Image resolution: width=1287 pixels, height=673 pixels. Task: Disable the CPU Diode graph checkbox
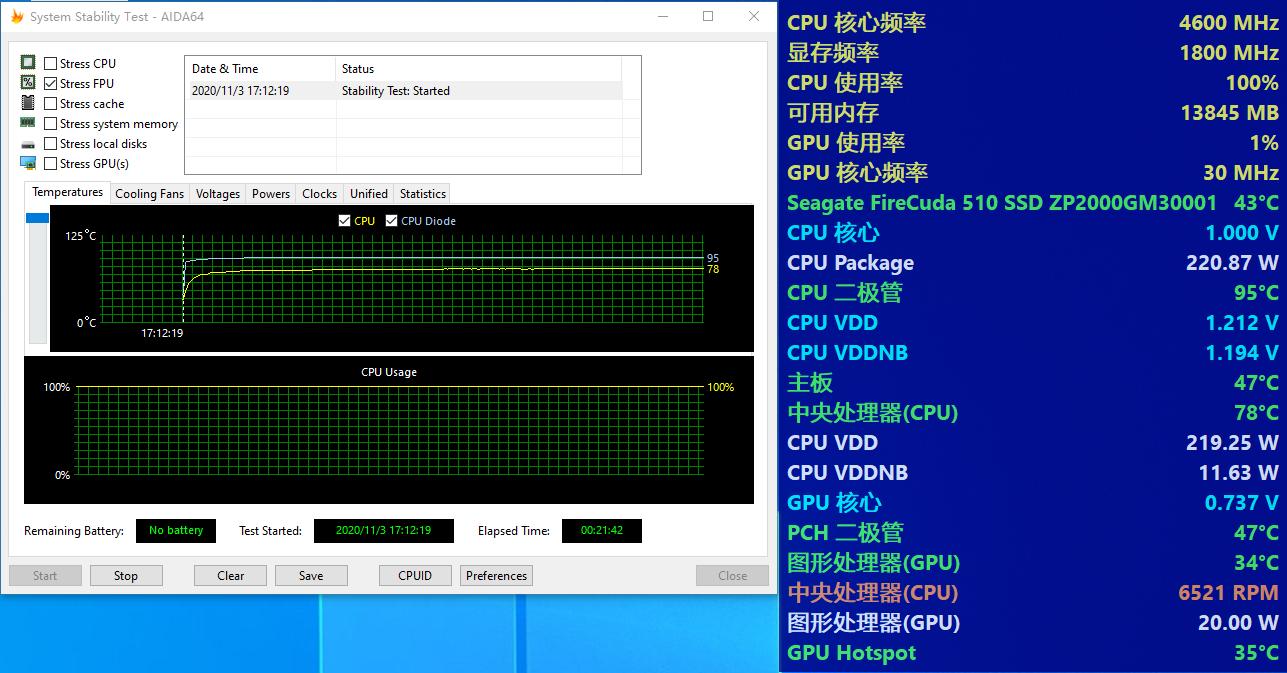coord(389,220)
